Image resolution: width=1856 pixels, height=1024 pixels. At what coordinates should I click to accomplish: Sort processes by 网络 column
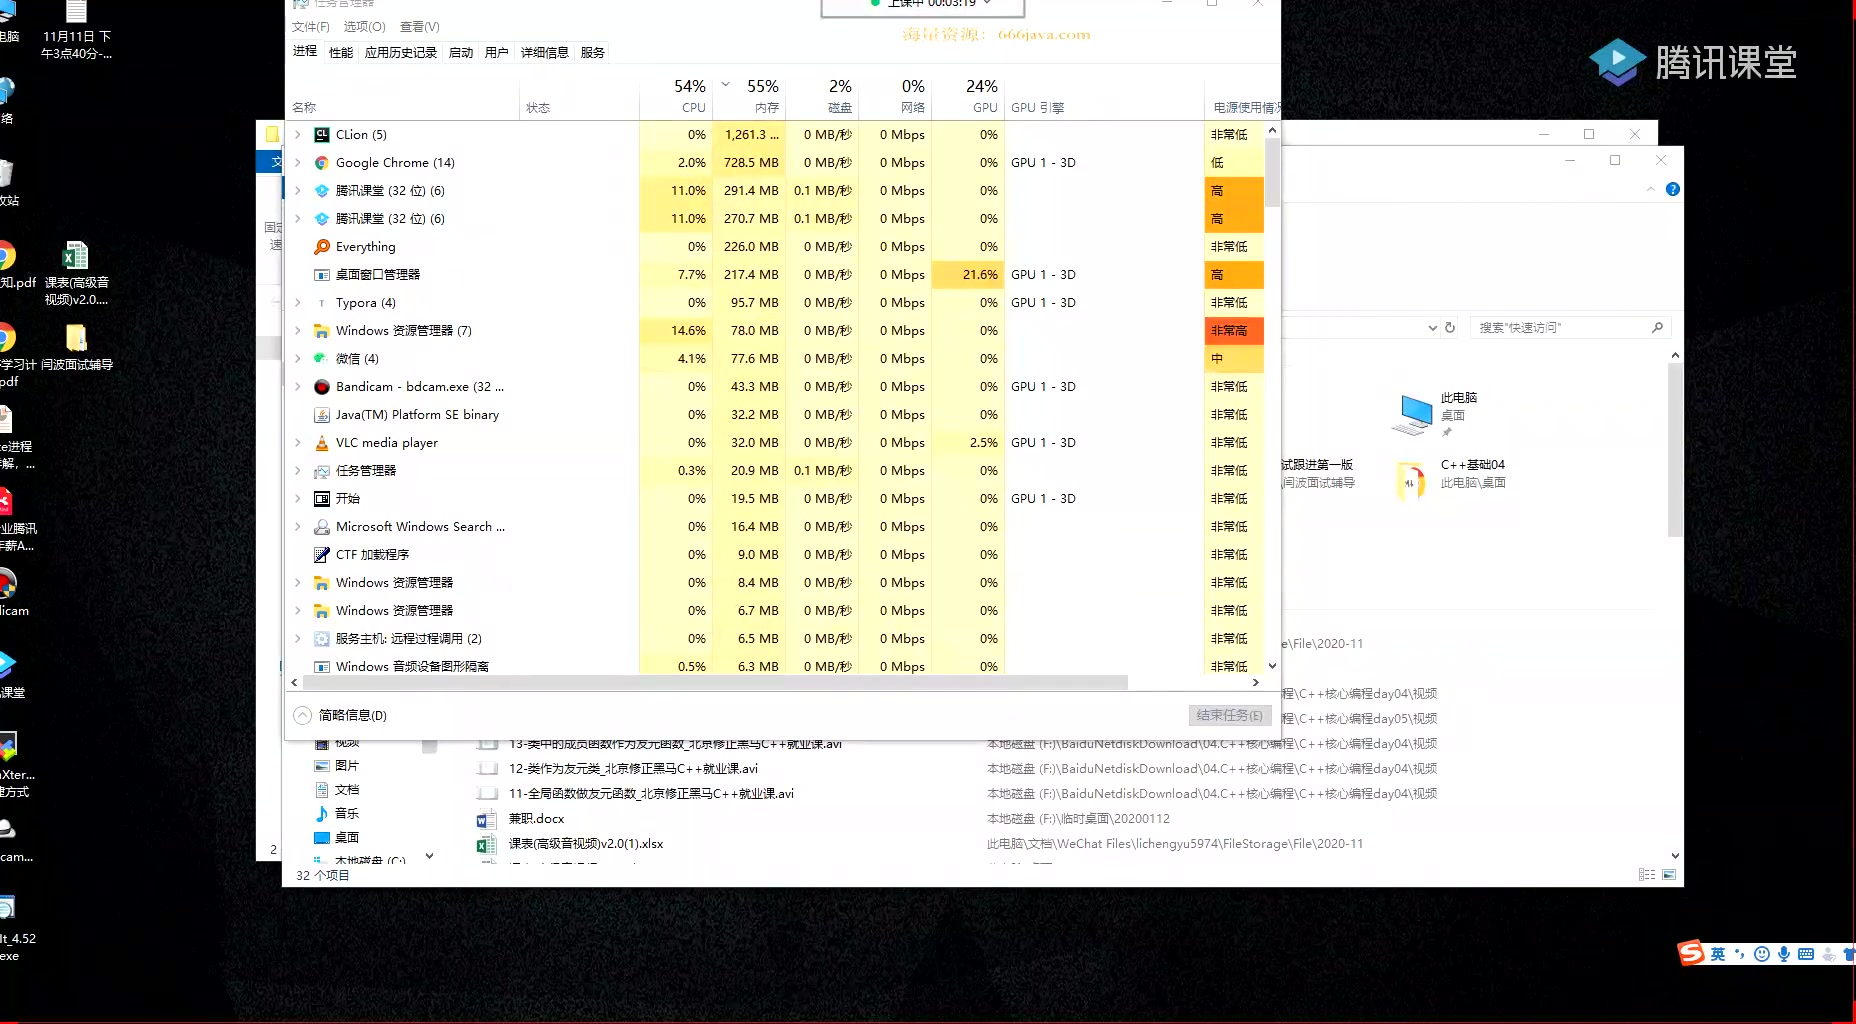pyautogui.click(x=895, y=96)
